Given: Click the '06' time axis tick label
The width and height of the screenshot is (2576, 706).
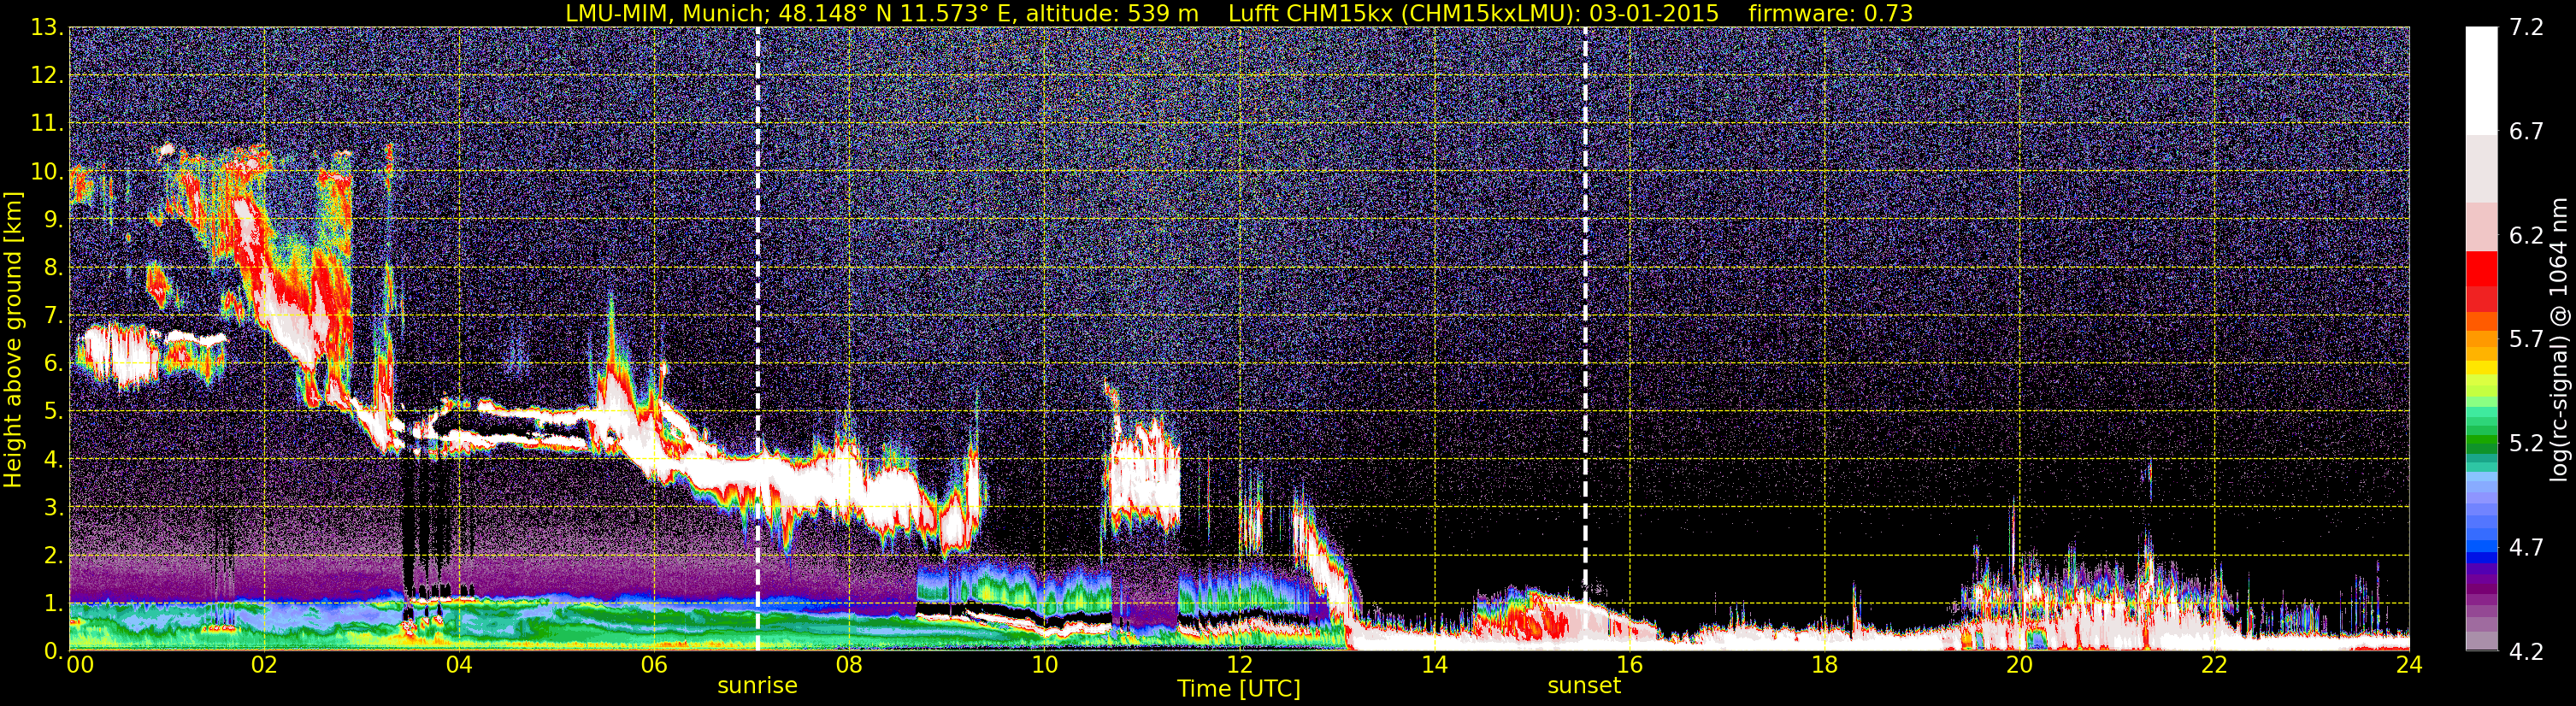Looking at the screenshot, I should (x=654, y=665).
